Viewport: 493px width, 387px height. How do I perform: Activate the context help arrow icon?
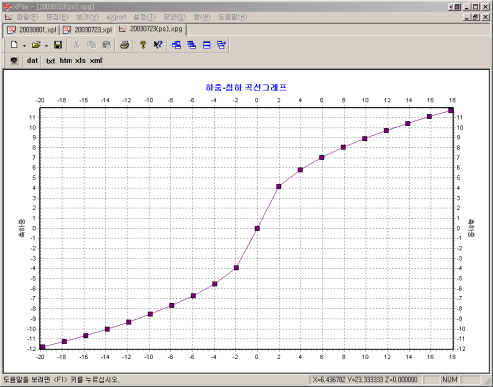(x=158, y=45)
